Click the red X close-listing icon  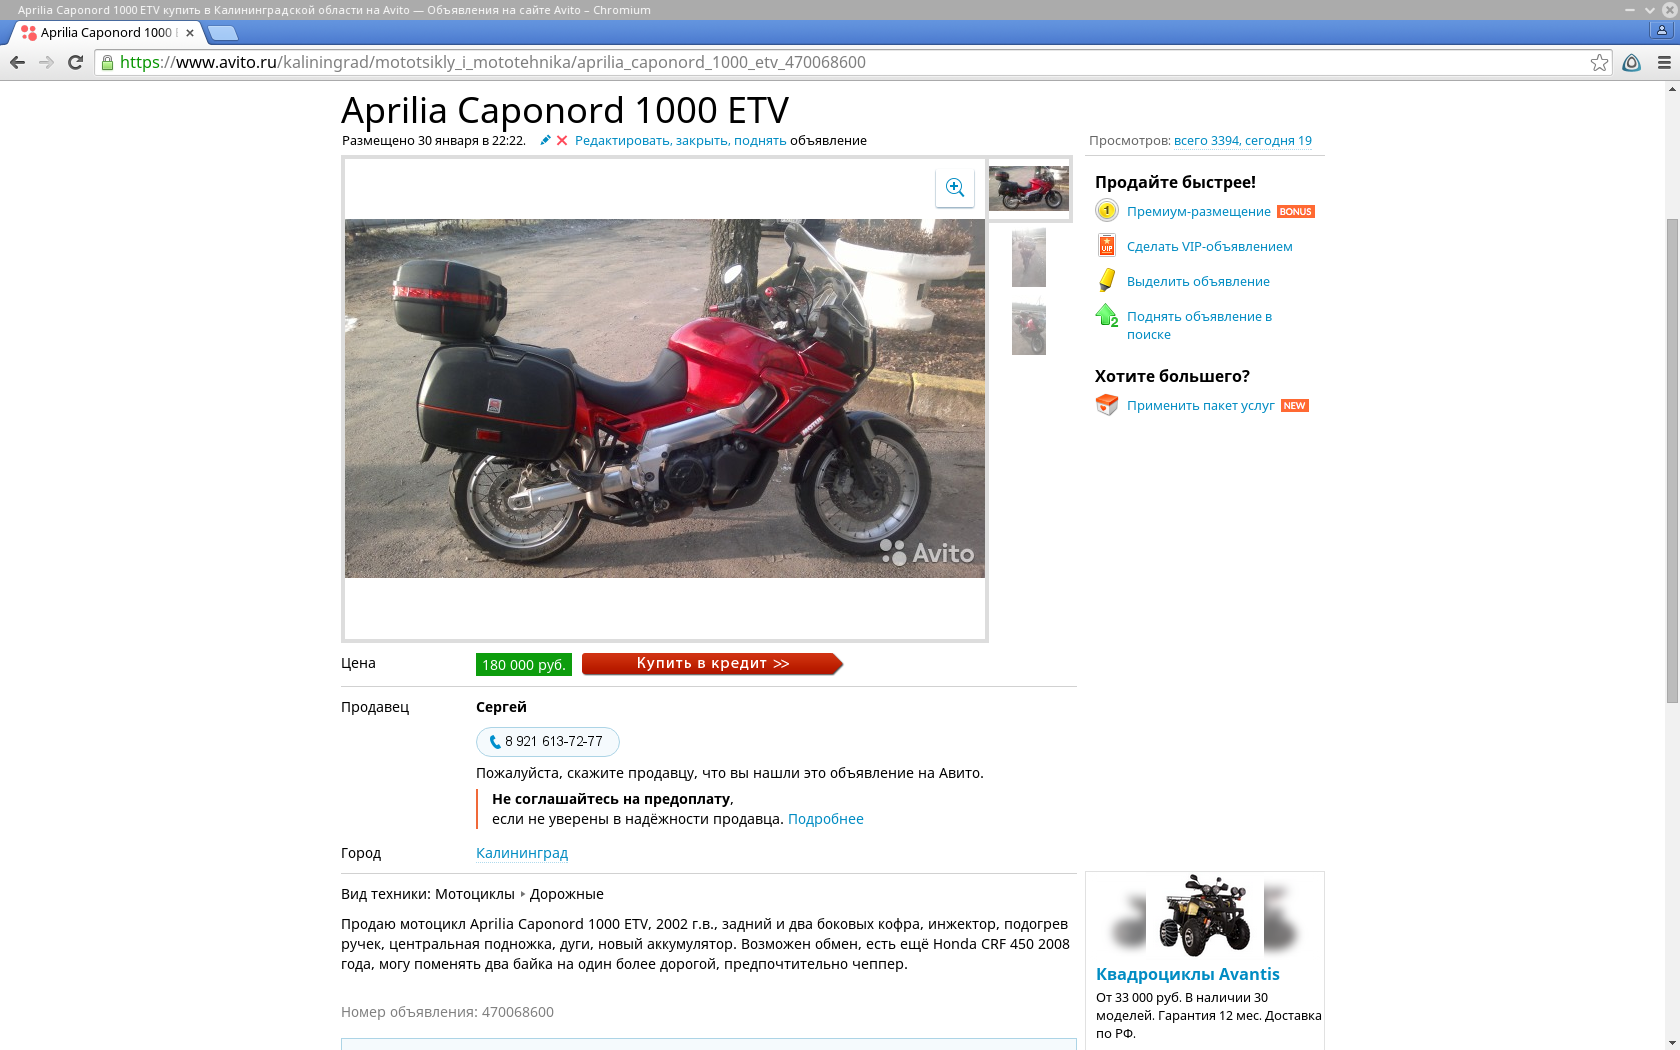pyautogui.click(x=562, y=141)
